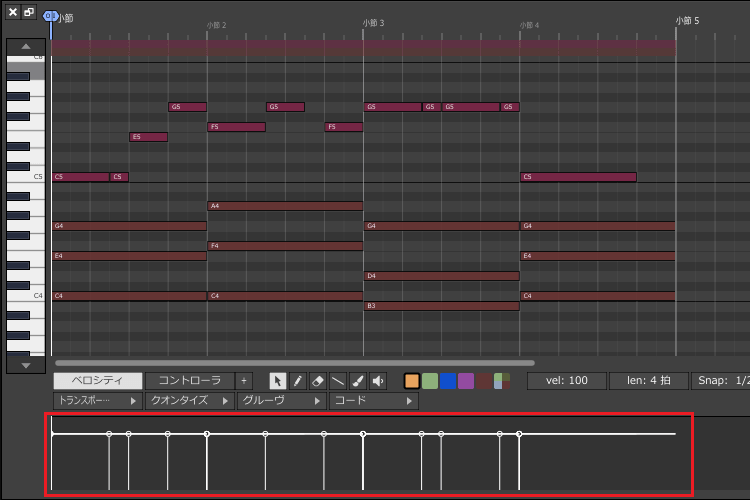Viewport: 750px width, 500px height.
Task: Open the トランスポーズ dropdown menu
Action: tap(98, 401)
